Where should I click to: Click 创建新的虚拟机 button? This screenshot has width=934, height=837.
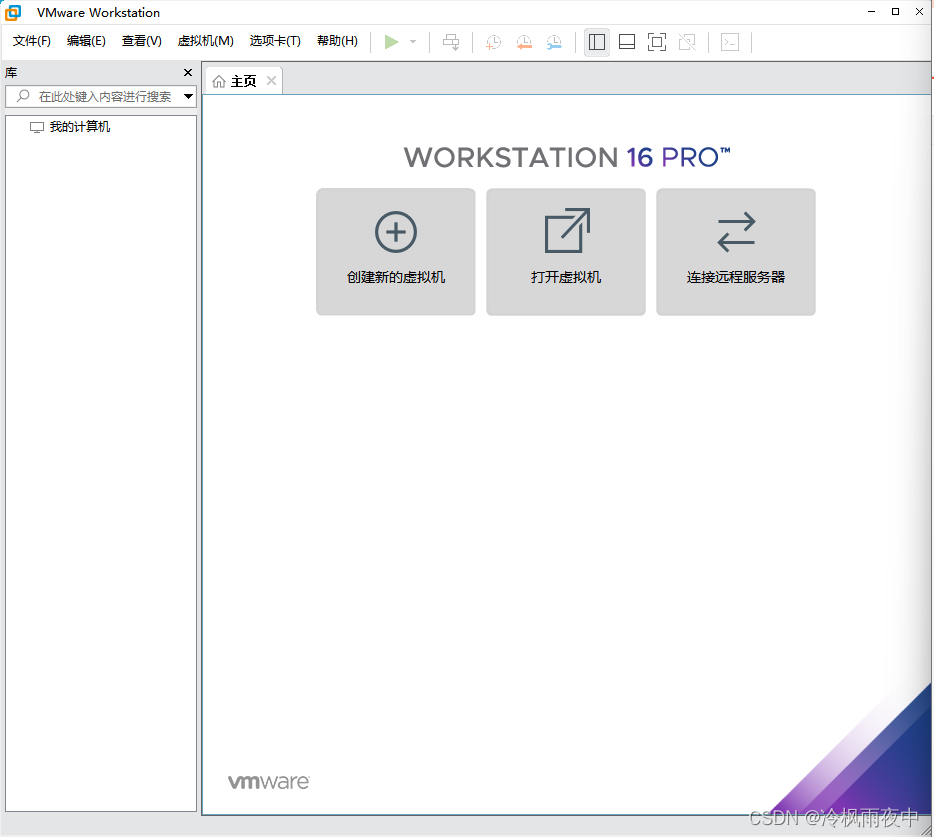click(396, 251)
